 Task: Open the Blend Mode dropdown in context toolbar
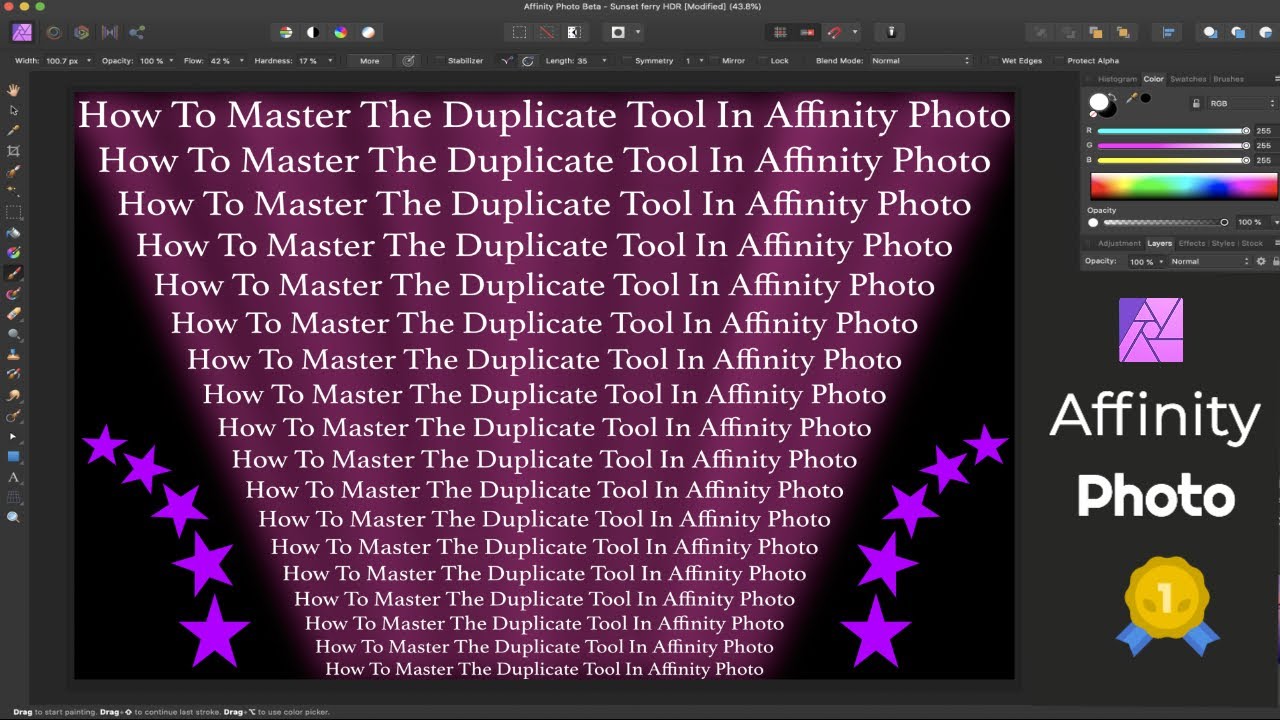[920, 61]
